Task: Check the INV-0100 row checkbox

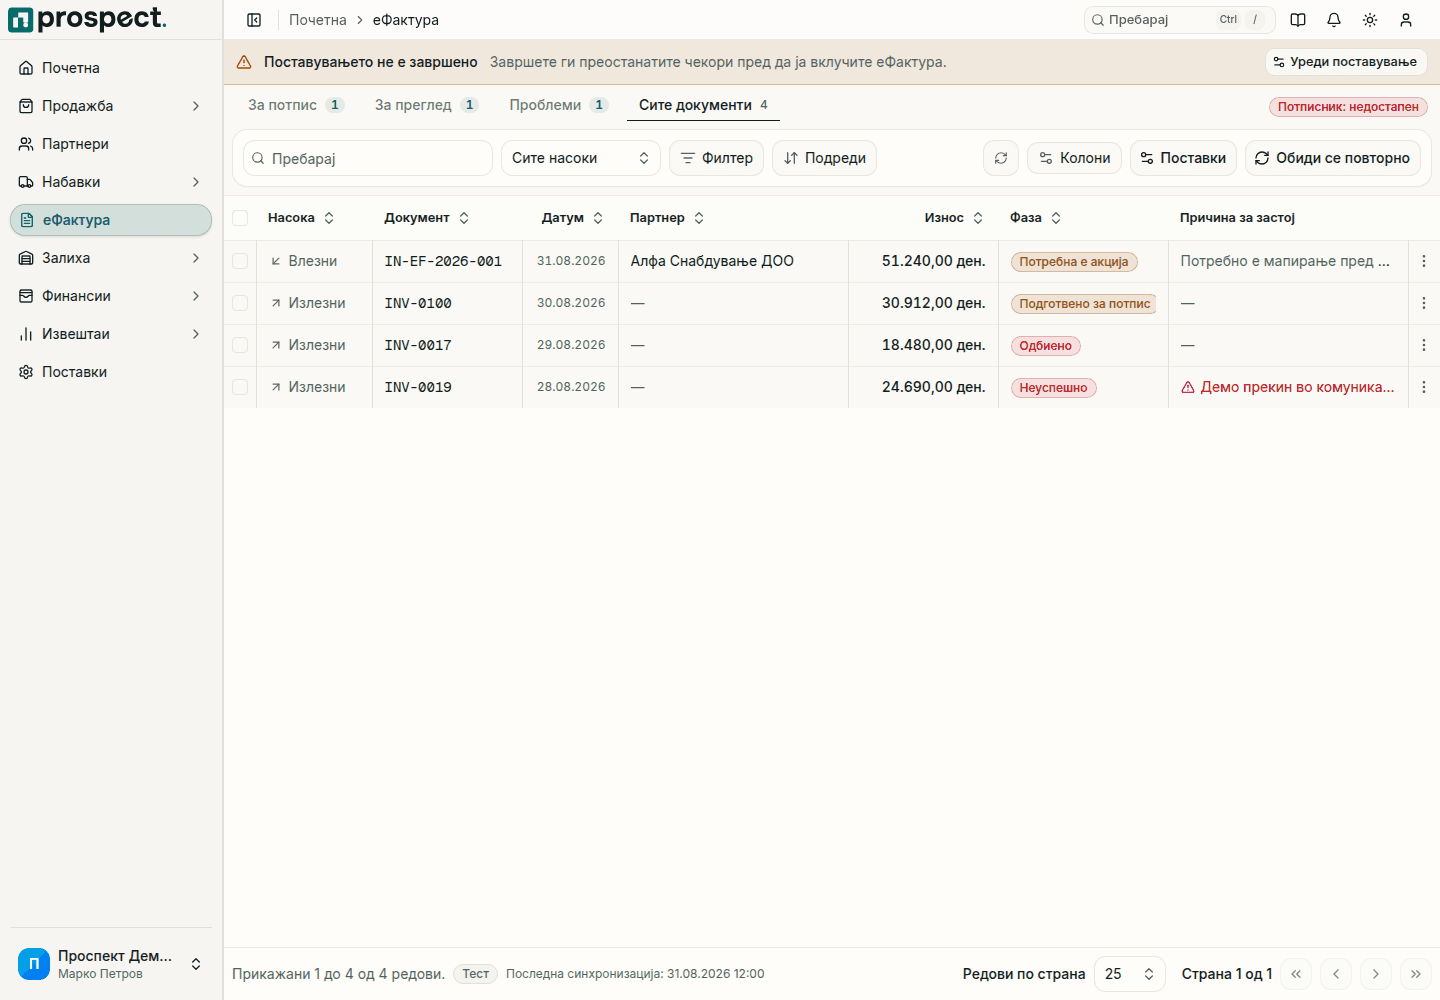Action: pyautogui.click(x=240, y=303)
